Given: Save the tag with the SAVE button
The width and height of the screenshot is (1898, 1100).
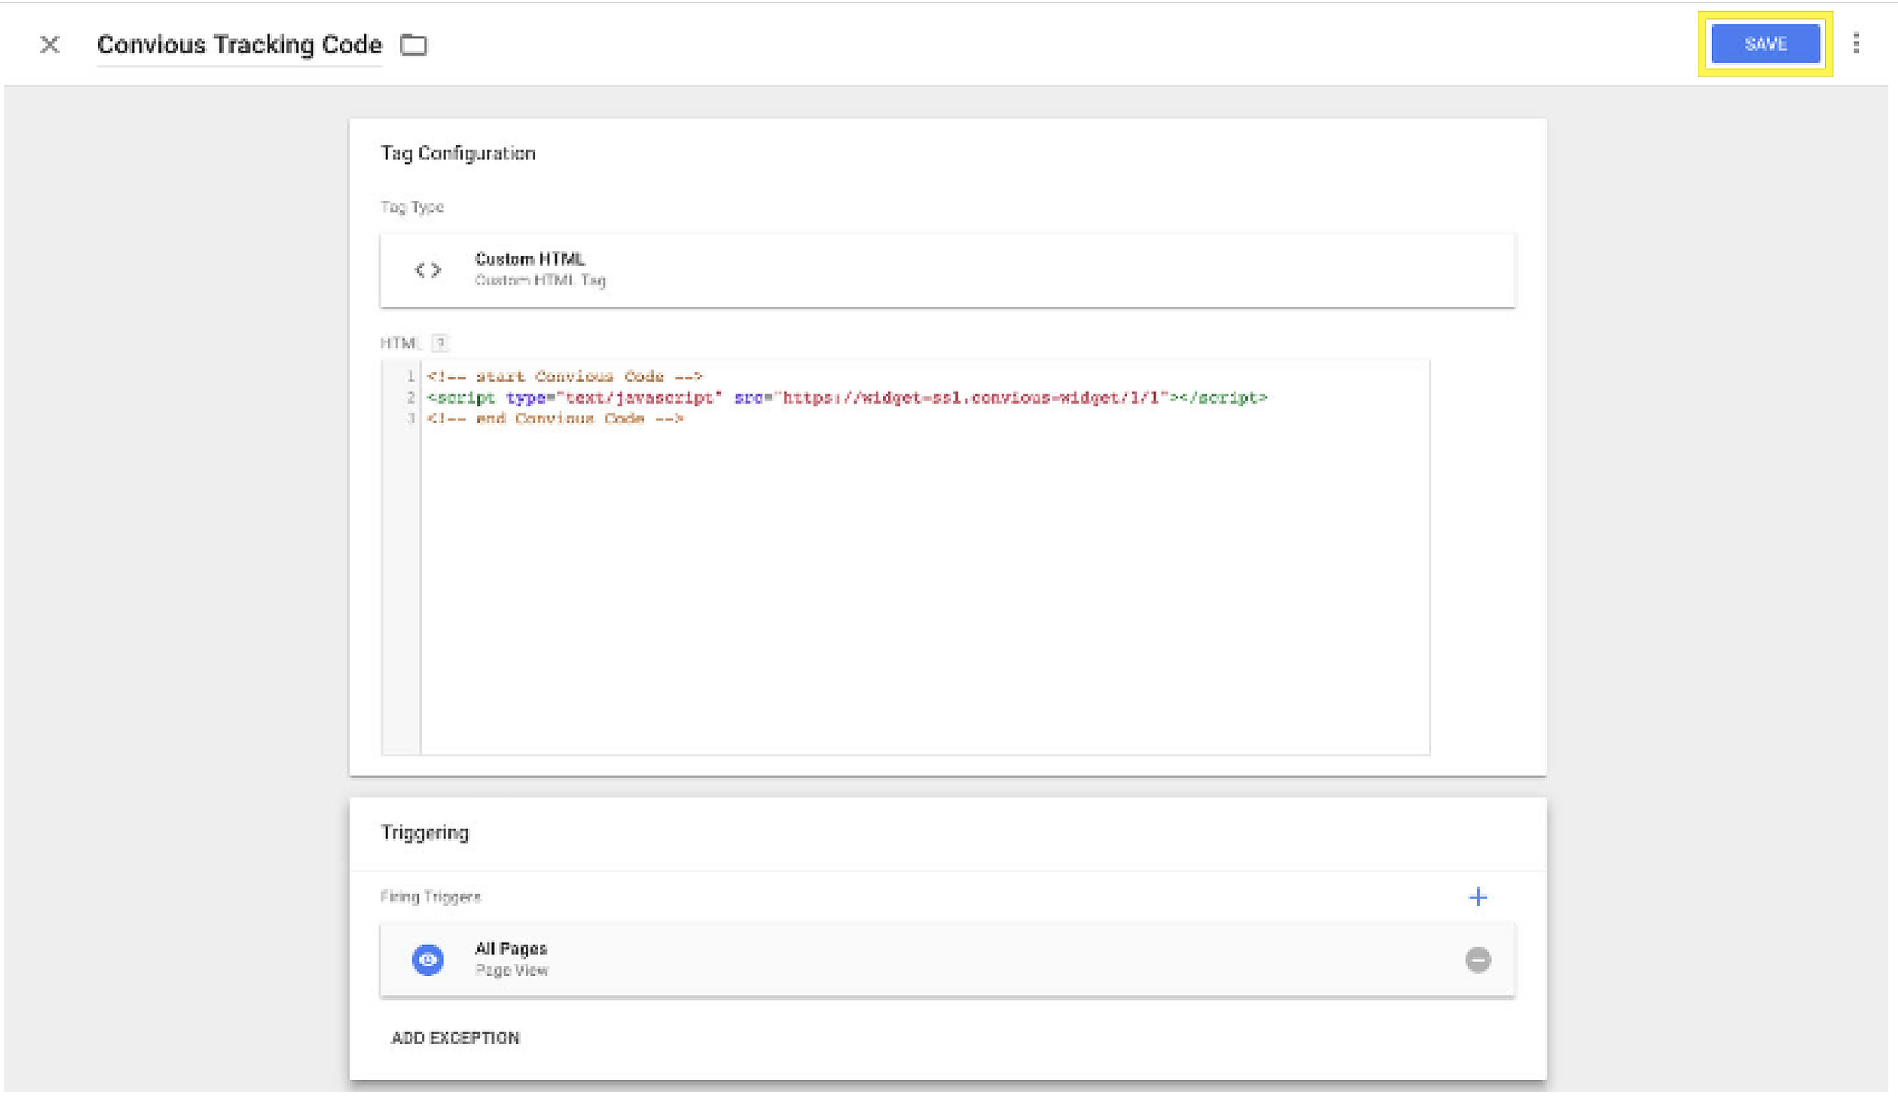Looking at the screenshot, I should coord(1764,44).
